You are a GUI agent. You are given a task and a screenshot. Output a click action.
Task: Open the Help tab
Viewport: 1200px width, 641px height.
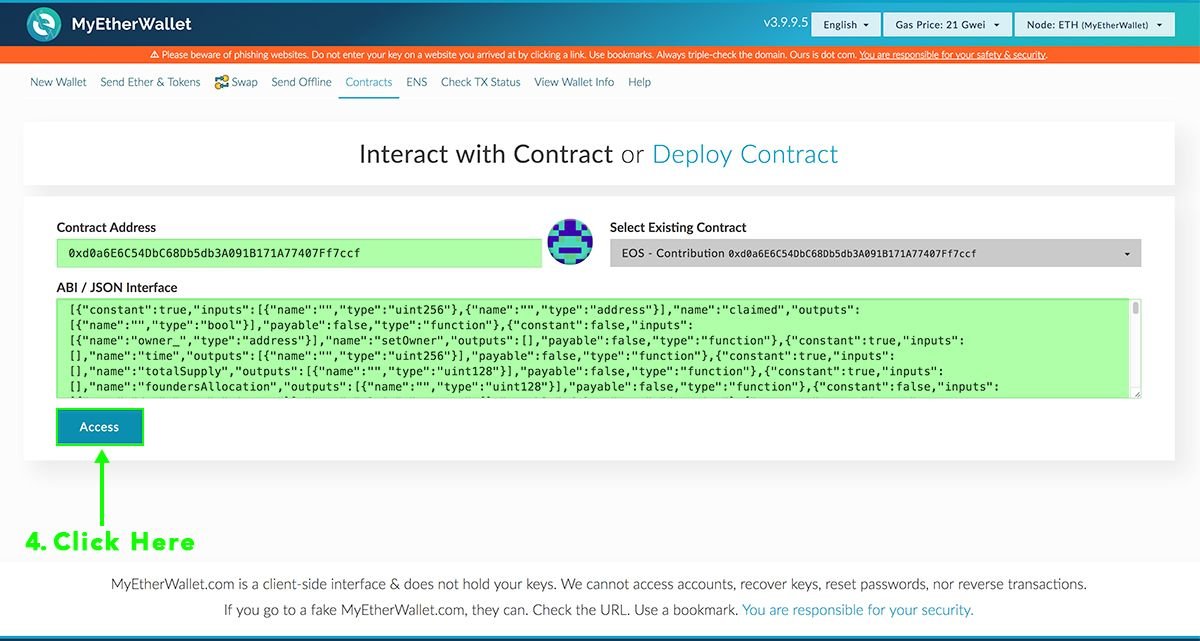click(639, 82)
